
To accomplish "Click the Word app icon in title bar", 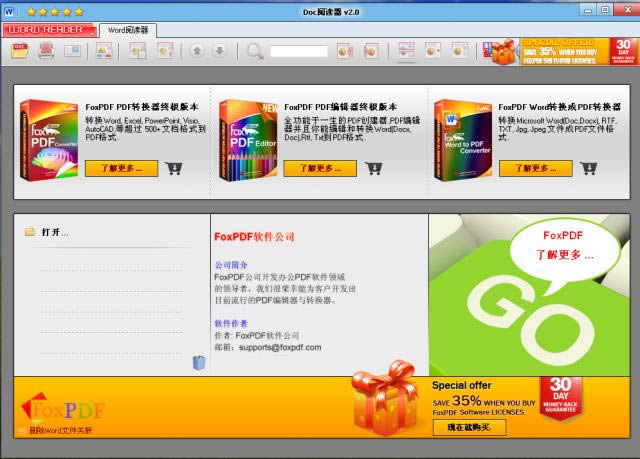I will pos(9,12).
